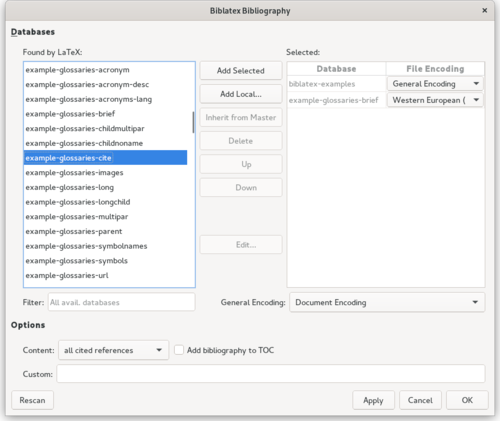Click the Database column header
The height and width of the screenshot is (421, 500).
click(336, 69)
